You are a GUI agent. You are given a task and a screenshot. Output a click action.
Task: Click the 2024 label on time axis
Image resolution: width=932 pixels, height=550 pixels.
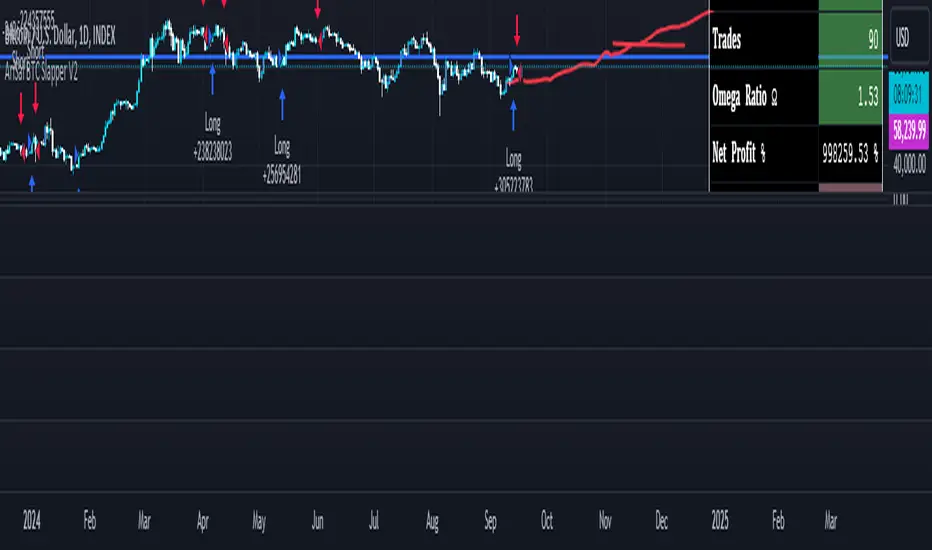32,521
